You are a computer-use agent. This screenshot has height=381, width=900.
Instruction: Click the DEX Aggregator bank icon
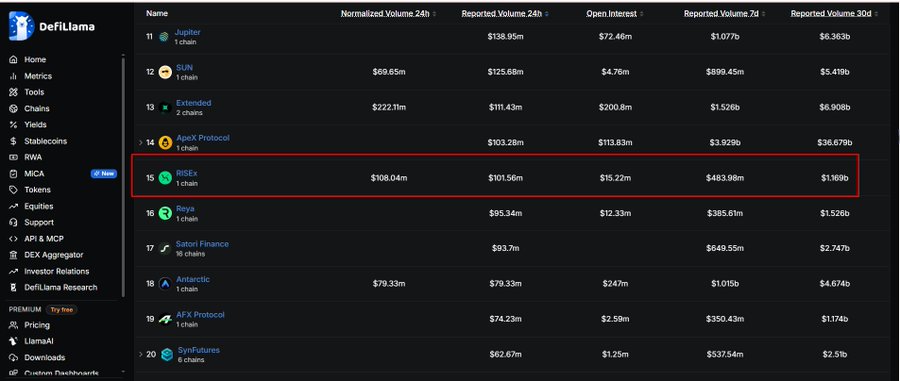pyautogui.click(x=14, y=255)
